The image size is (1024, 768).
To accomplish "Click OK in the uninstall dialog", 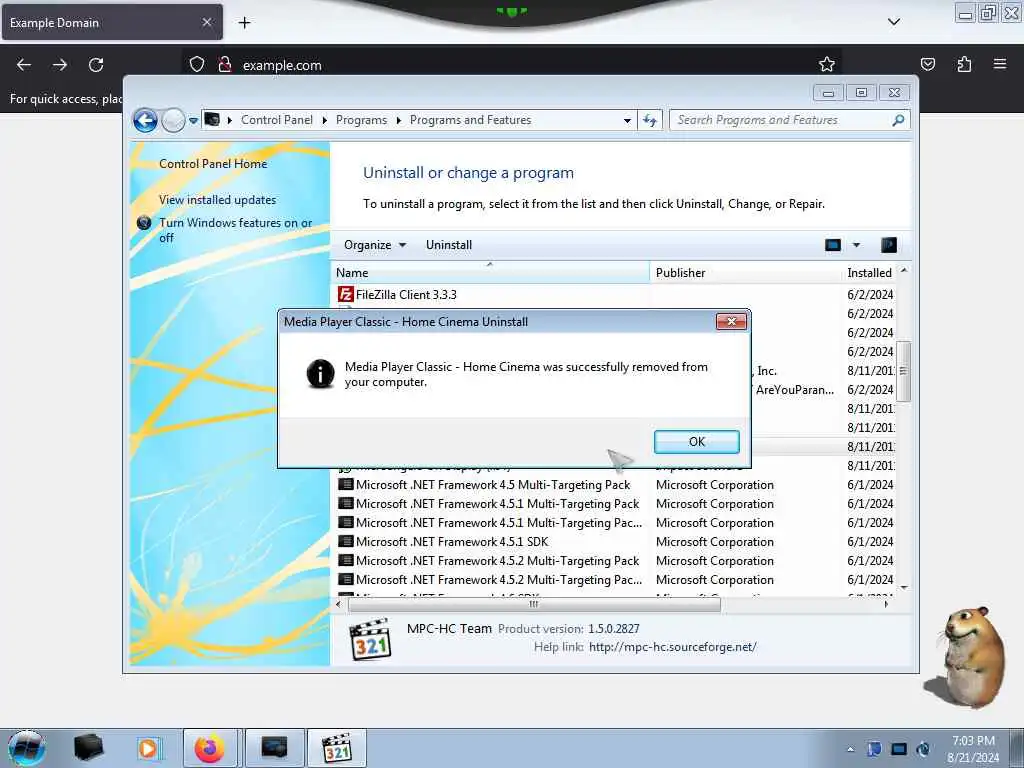I will (x=696, y=441).
